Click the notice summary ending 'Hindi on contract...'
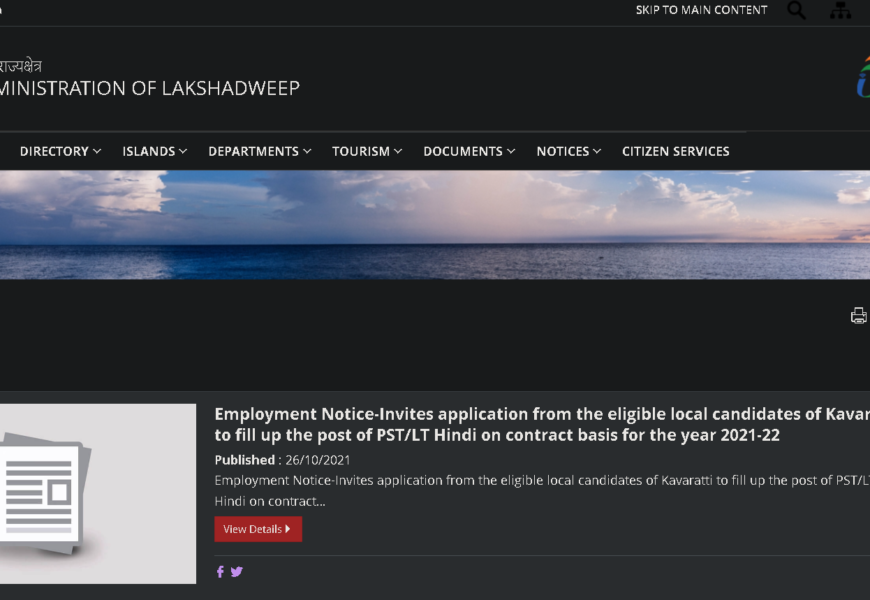The height and width of the screenshot is (600, 870). point(542,490)
